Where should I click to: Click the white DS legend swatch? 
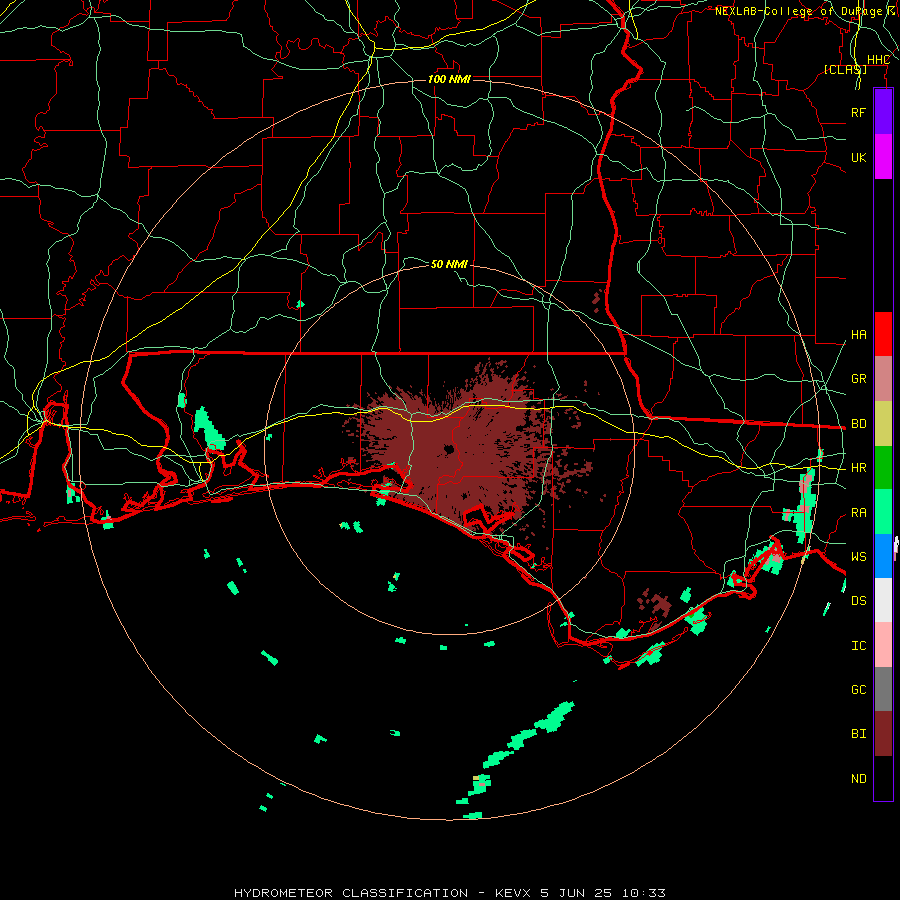click(x=883, y=600)
